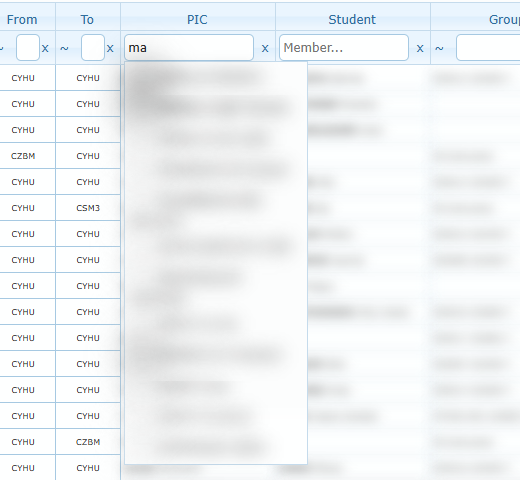Select CYHU To cell in CZBM From row
Viewport: 520px width, 480px height.
(88, 156)
